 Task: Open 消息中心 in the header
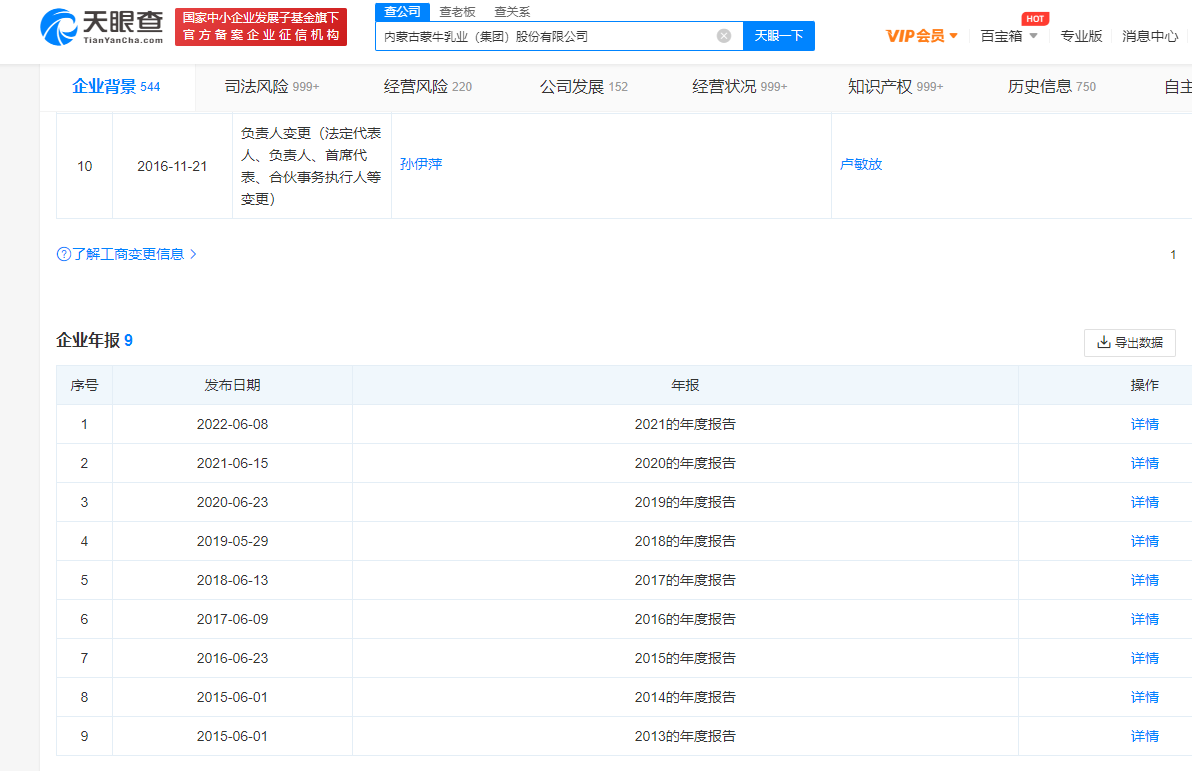click(1150, 36)
